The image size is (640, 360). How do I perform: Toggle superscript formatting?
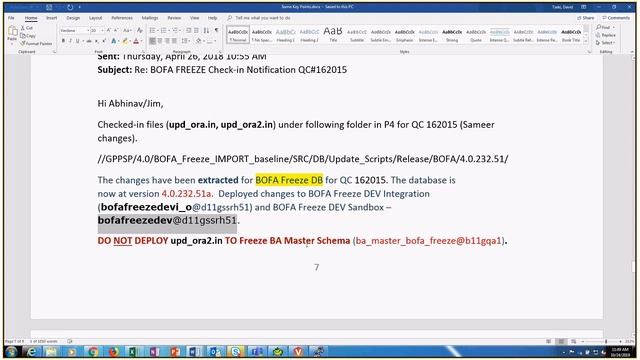(x=104, y=41)
